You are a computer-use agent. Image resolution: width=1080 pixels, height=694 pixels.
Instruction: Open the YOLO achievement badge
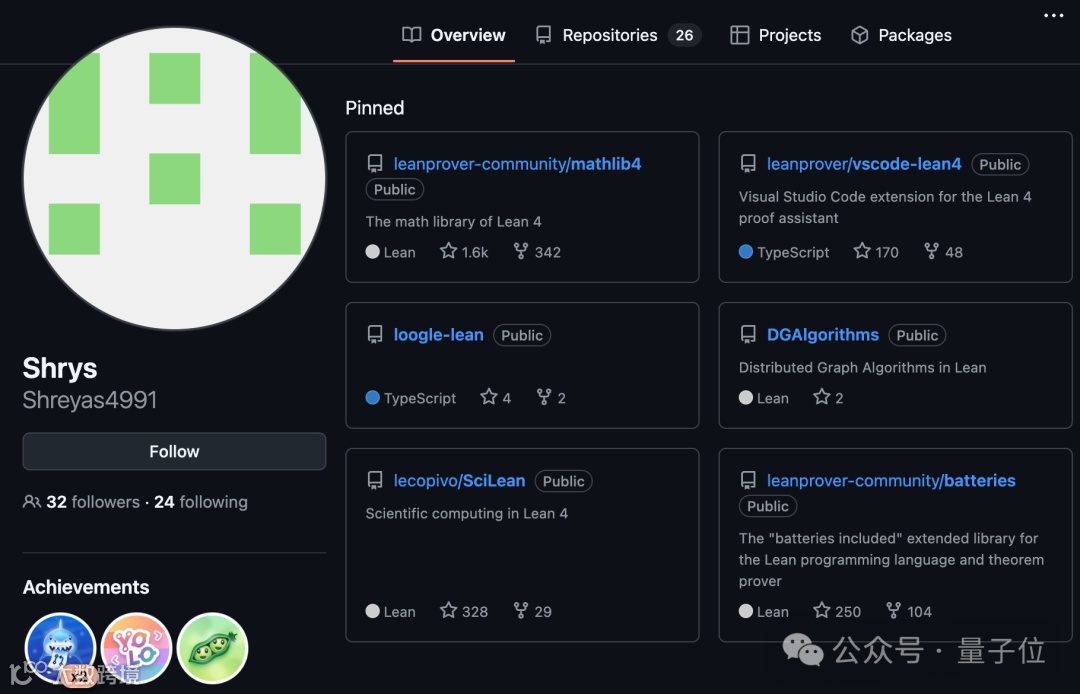pyautogui.click(x=136, y=649)
